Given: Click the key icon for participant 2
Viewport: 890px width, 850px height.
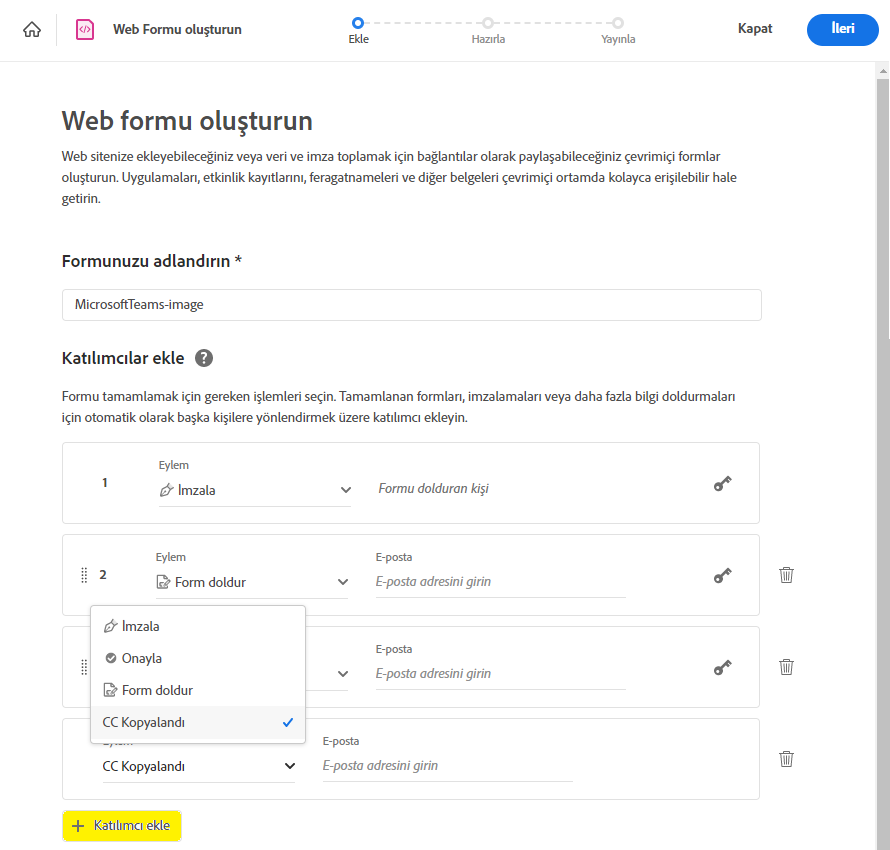Looking at the screenshot, I should [722, 576].
